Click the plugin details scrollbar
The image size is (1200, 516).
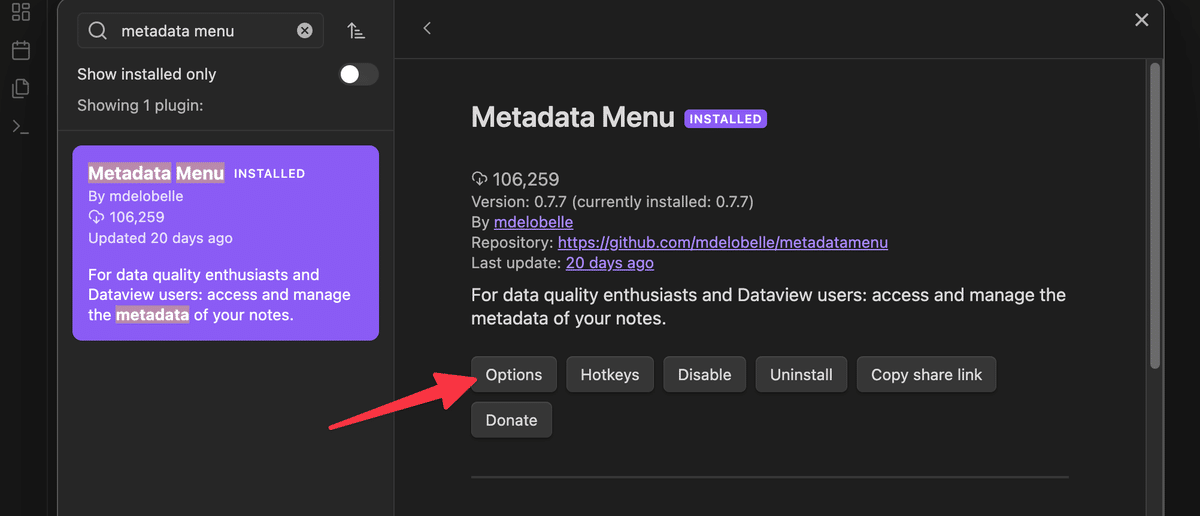tap(1155, 215)
